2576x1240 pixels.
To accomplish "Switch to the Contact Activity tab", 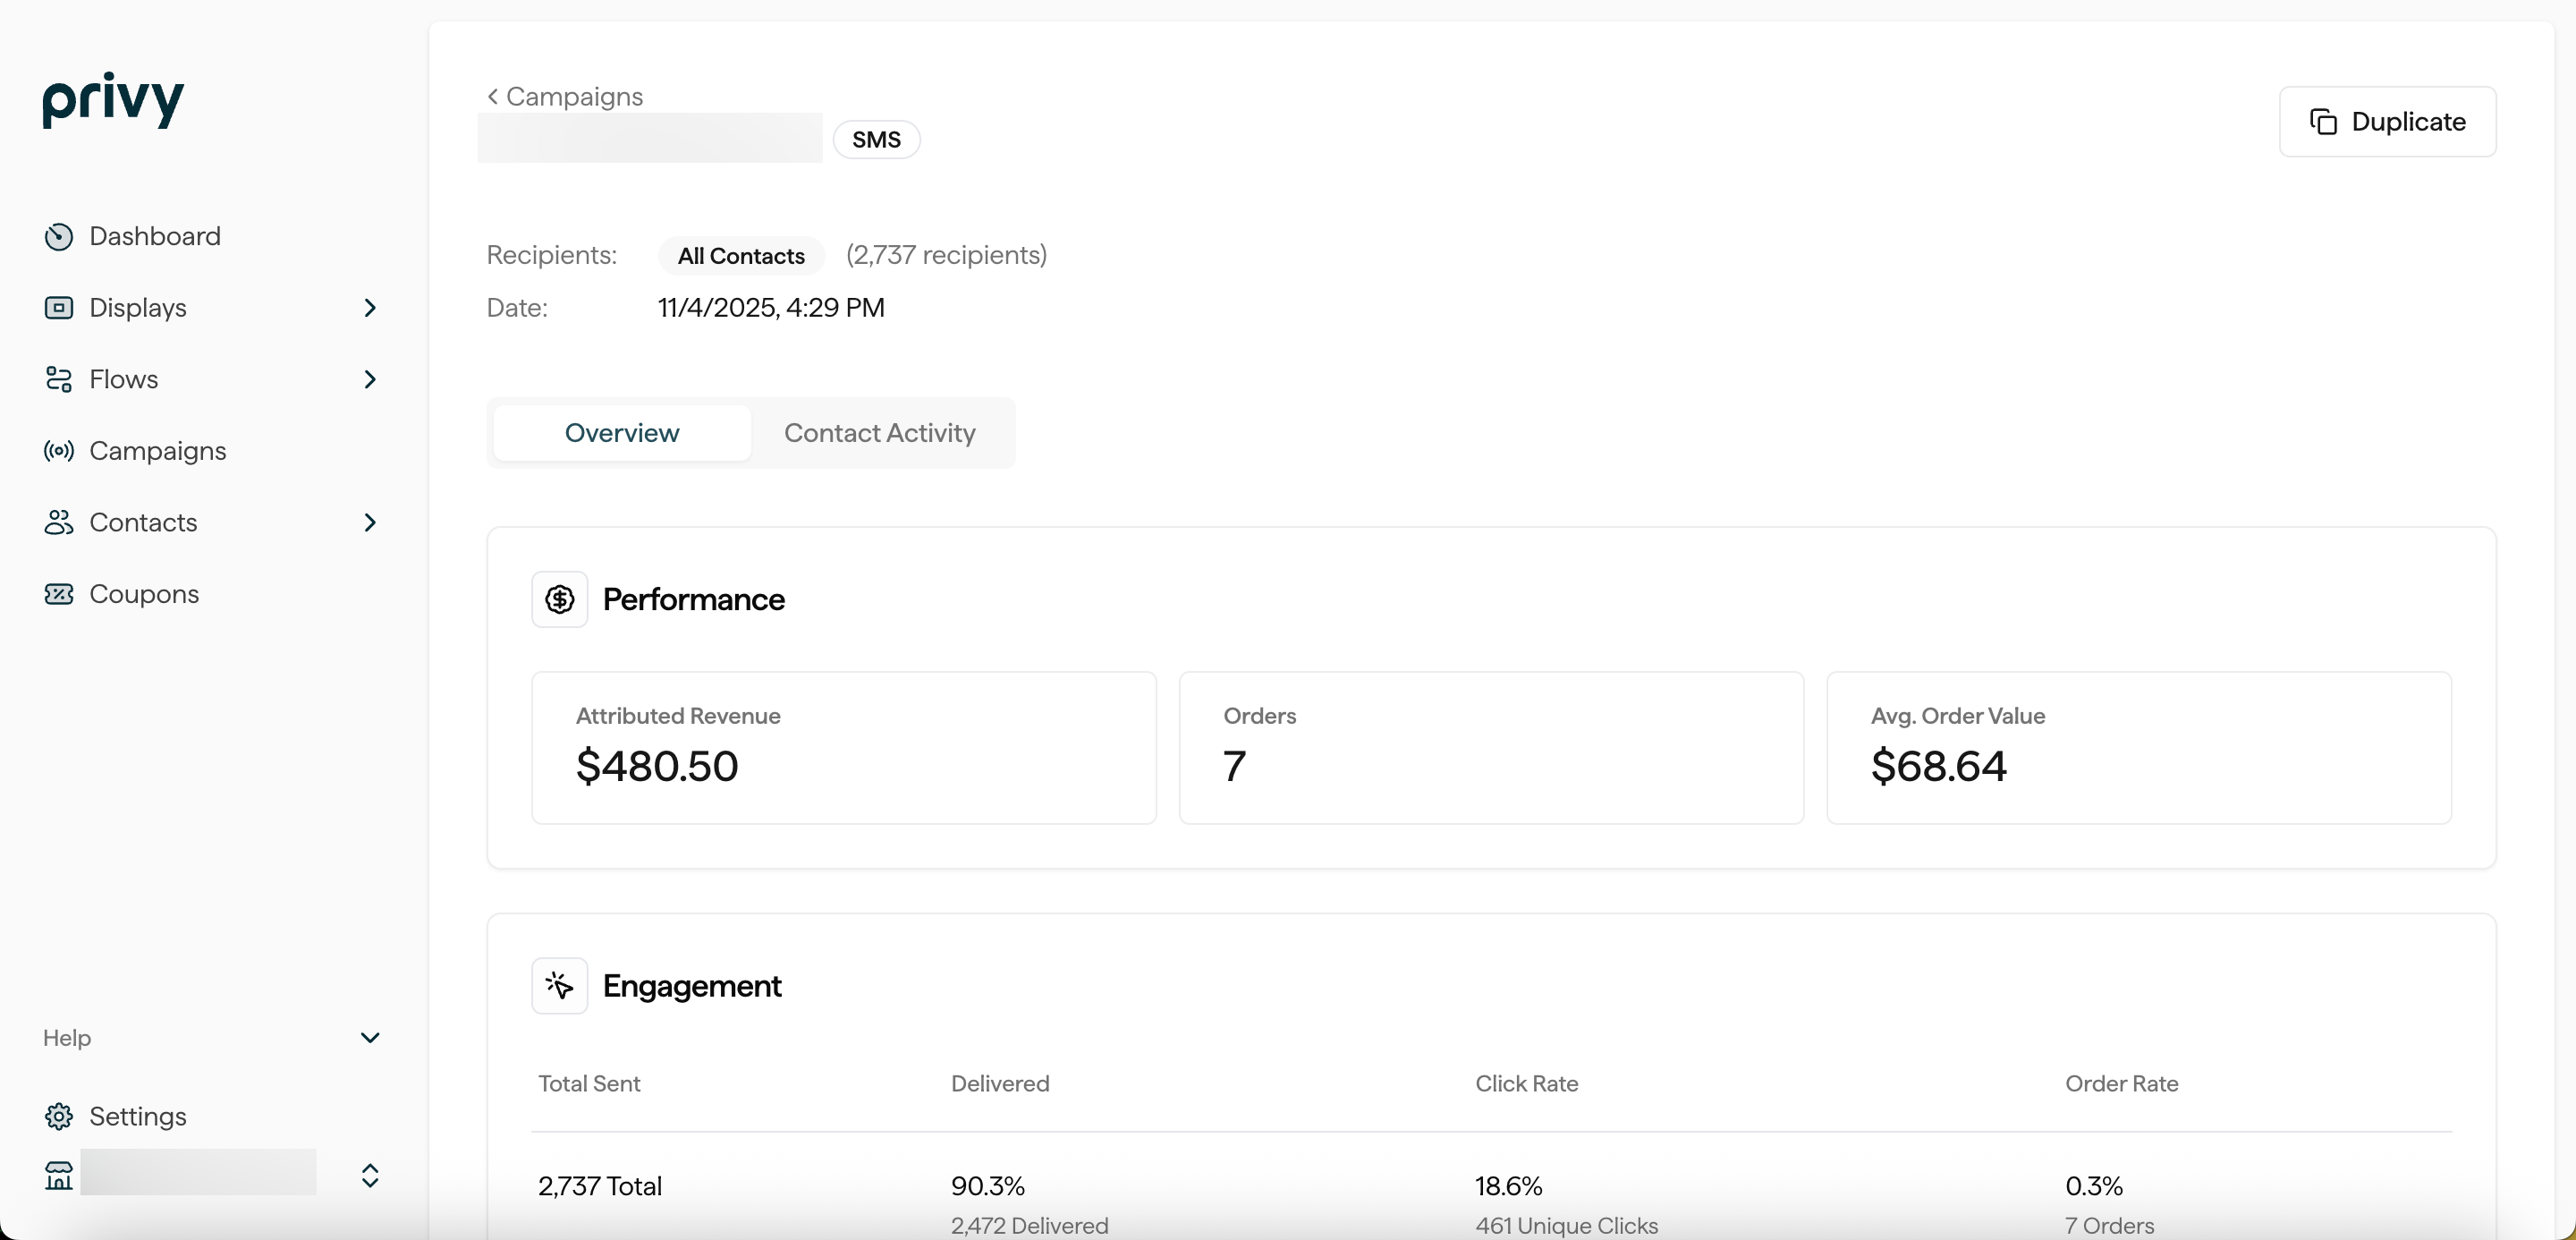I will pyautogui.click(x=879, y=433).
